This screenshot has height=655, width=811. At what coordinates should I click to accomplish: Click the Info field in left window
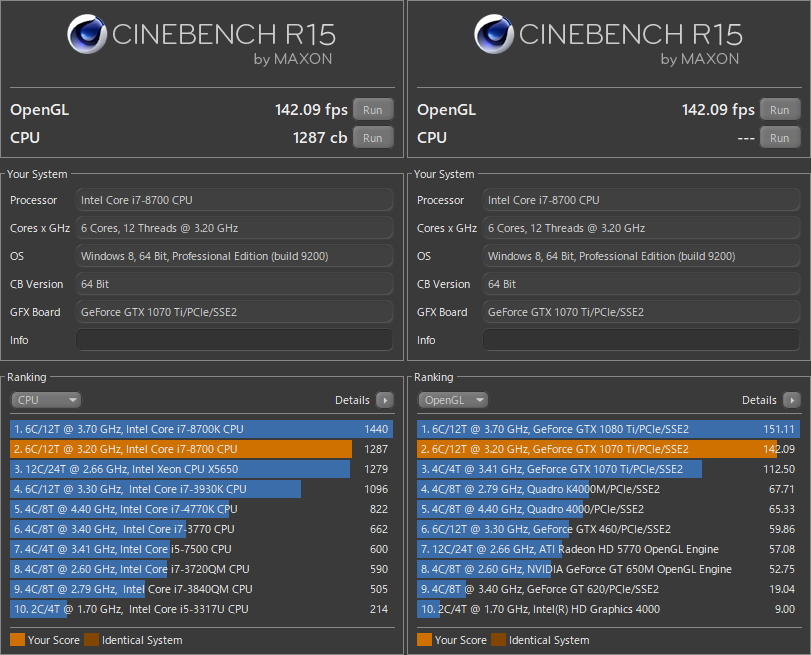(x=234, y=340)
